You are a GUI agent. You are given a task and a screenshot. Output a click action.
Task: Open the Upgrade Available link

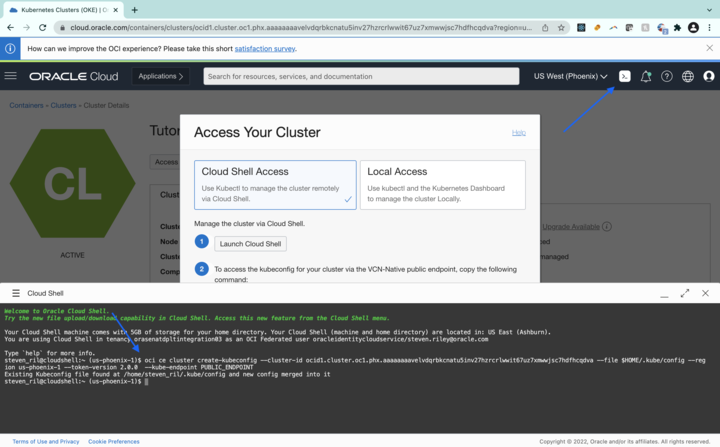[x=571, y=226]
